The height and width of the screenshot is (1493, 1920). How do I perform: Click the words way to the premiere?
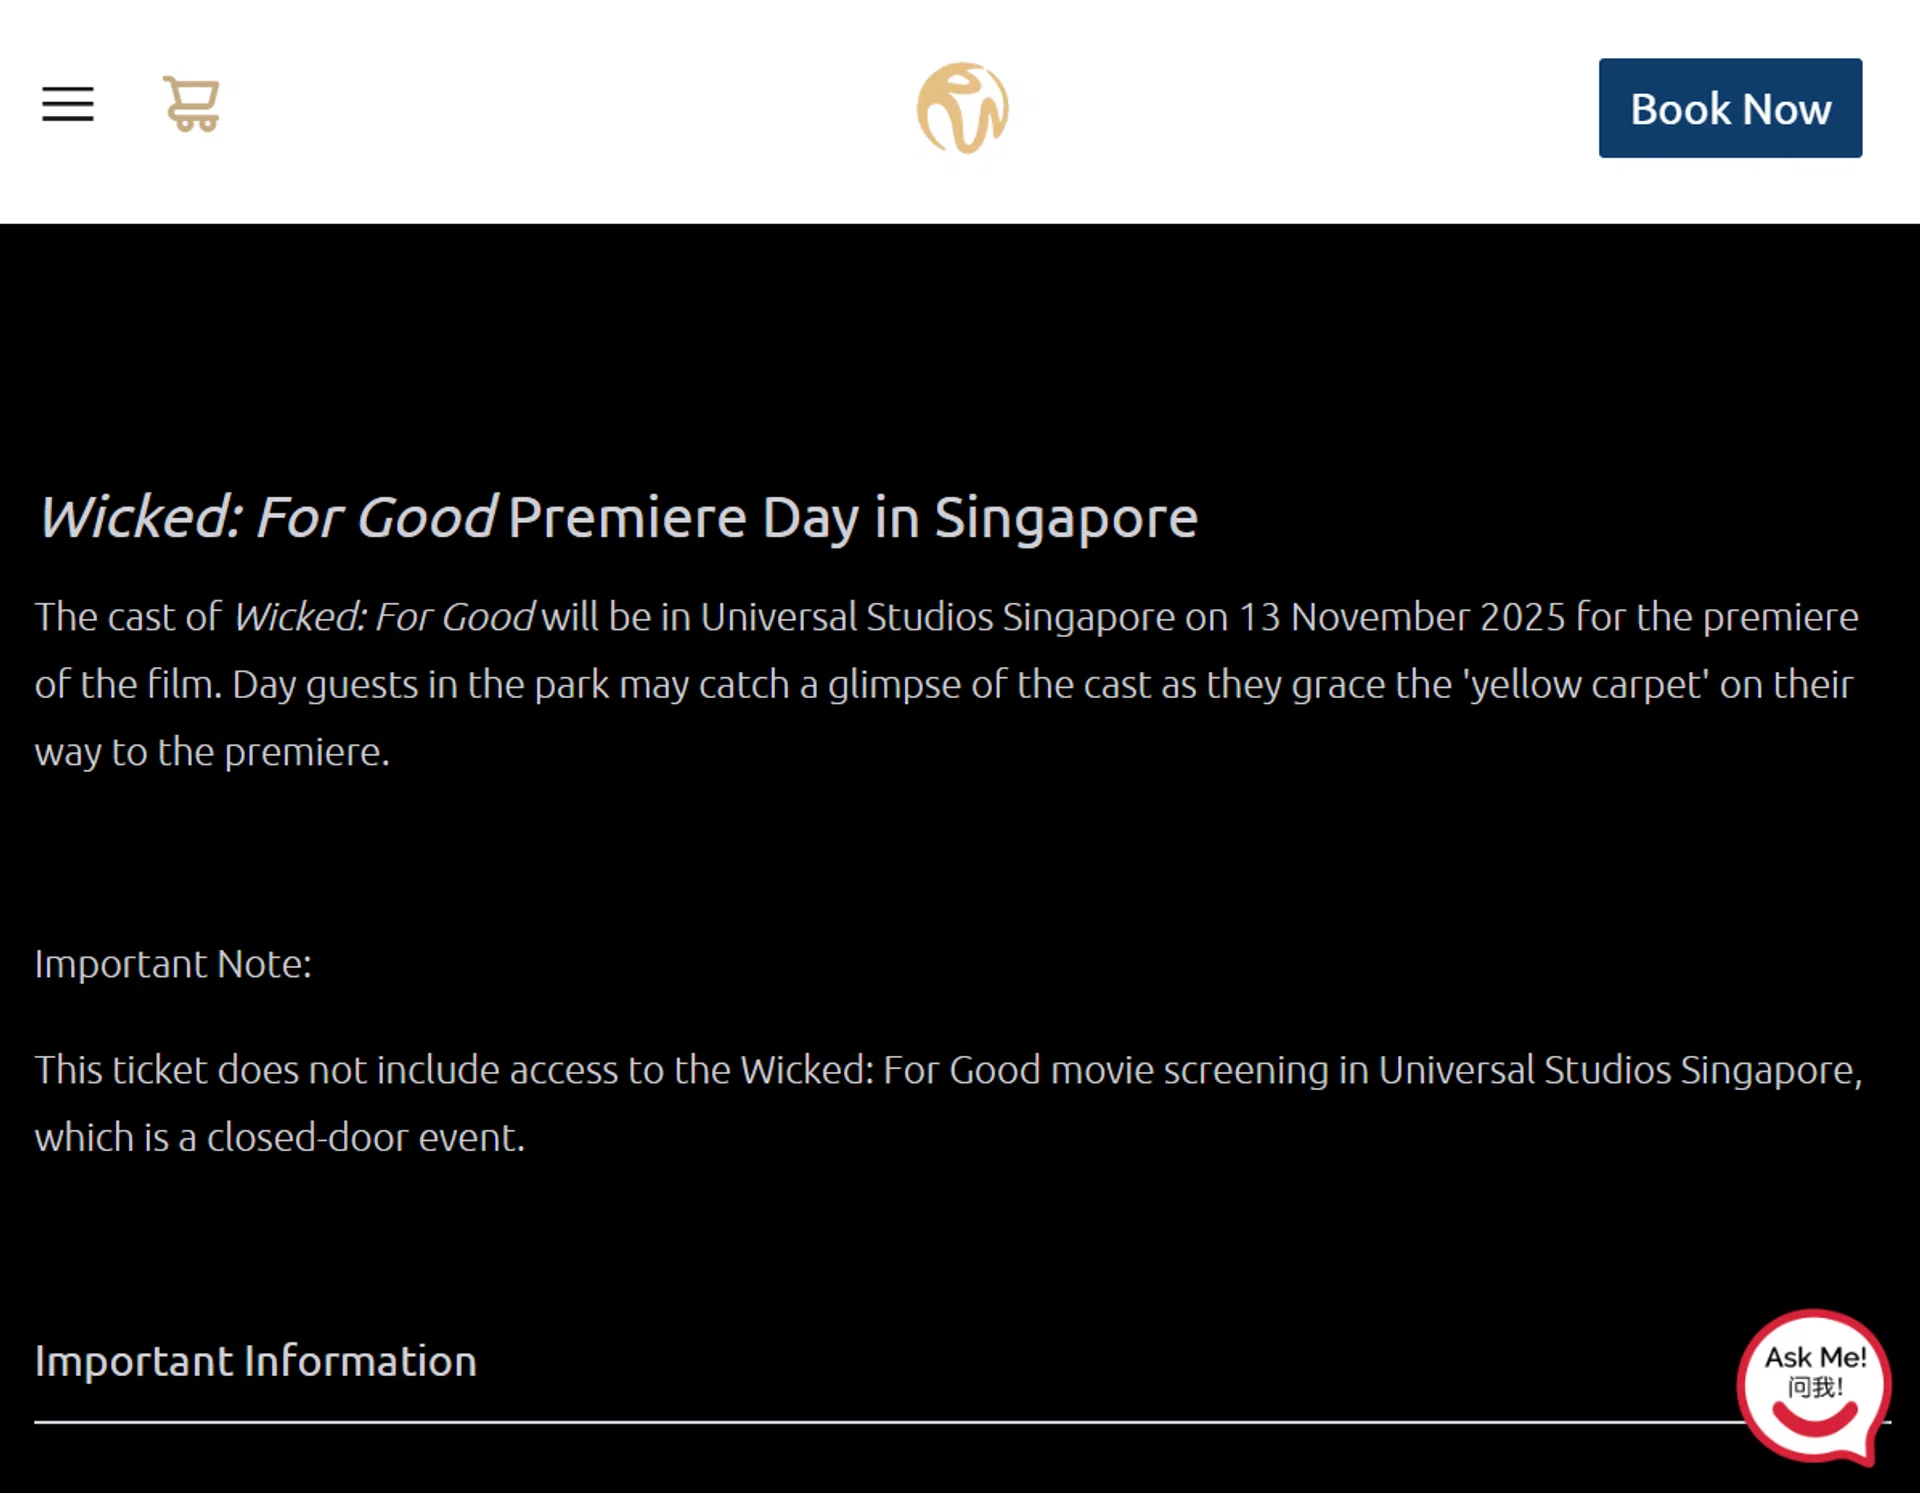tap(211, 752)
